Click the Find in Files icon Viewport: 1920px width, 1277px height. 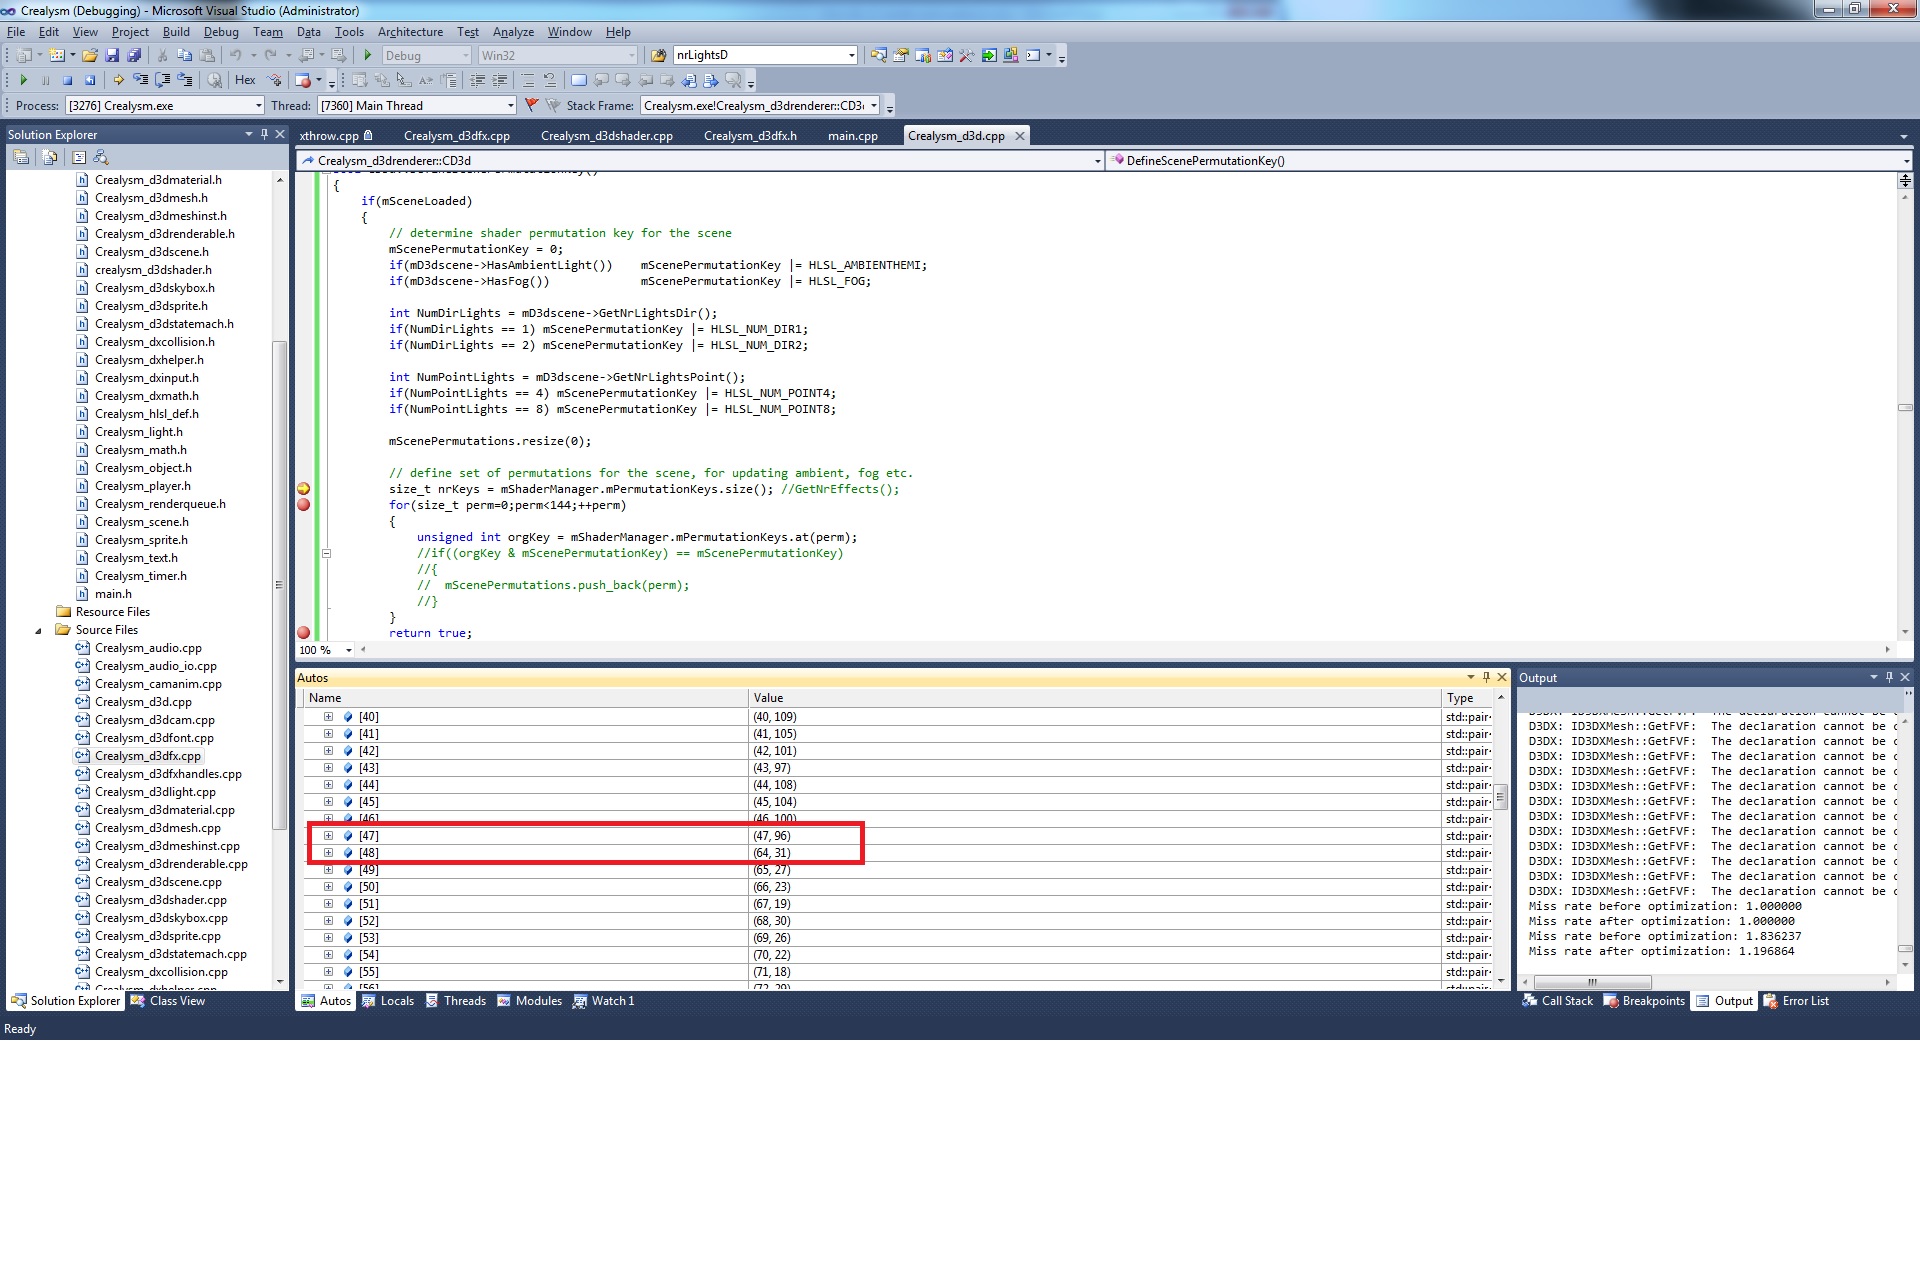click(659, 56)
